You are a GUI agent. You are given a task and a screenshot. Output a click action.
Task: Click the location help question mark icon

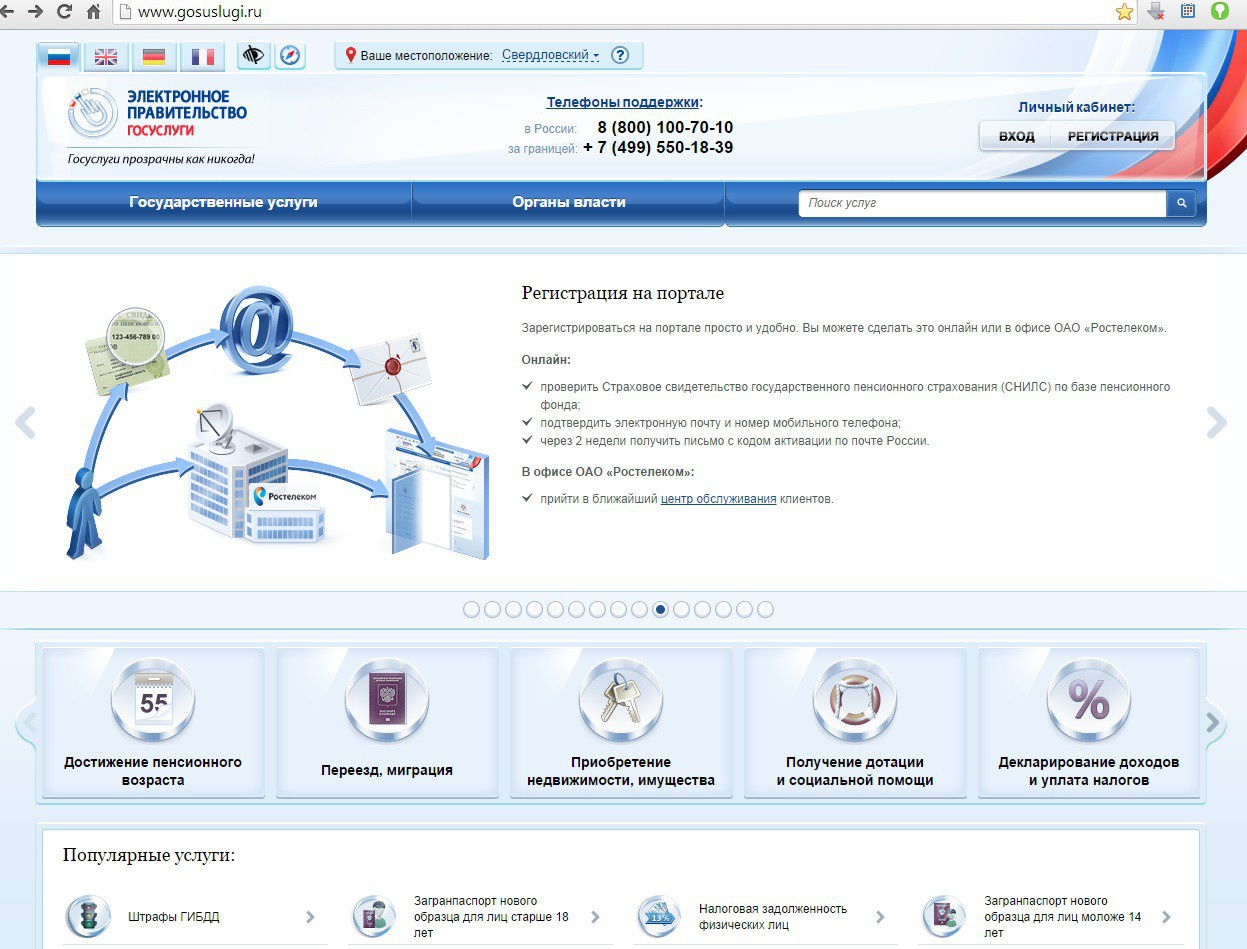point(620,55)
